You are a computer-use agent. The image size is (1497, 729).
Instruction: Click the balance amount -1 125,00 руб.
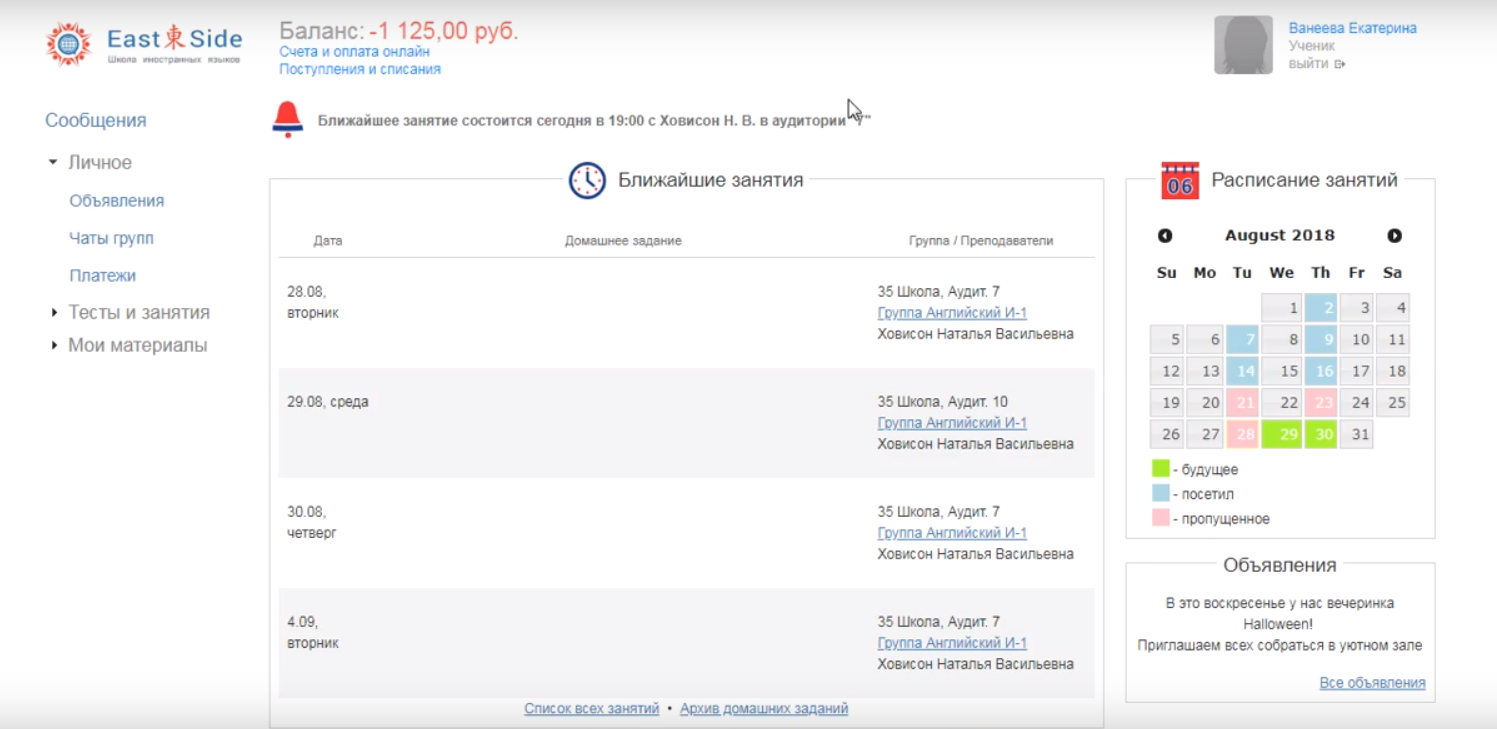443,31
